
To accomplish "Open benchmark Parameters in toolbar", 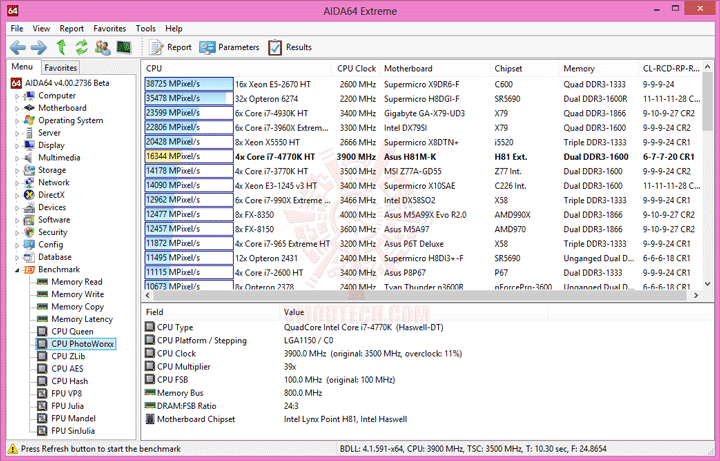I will point(229,47).
